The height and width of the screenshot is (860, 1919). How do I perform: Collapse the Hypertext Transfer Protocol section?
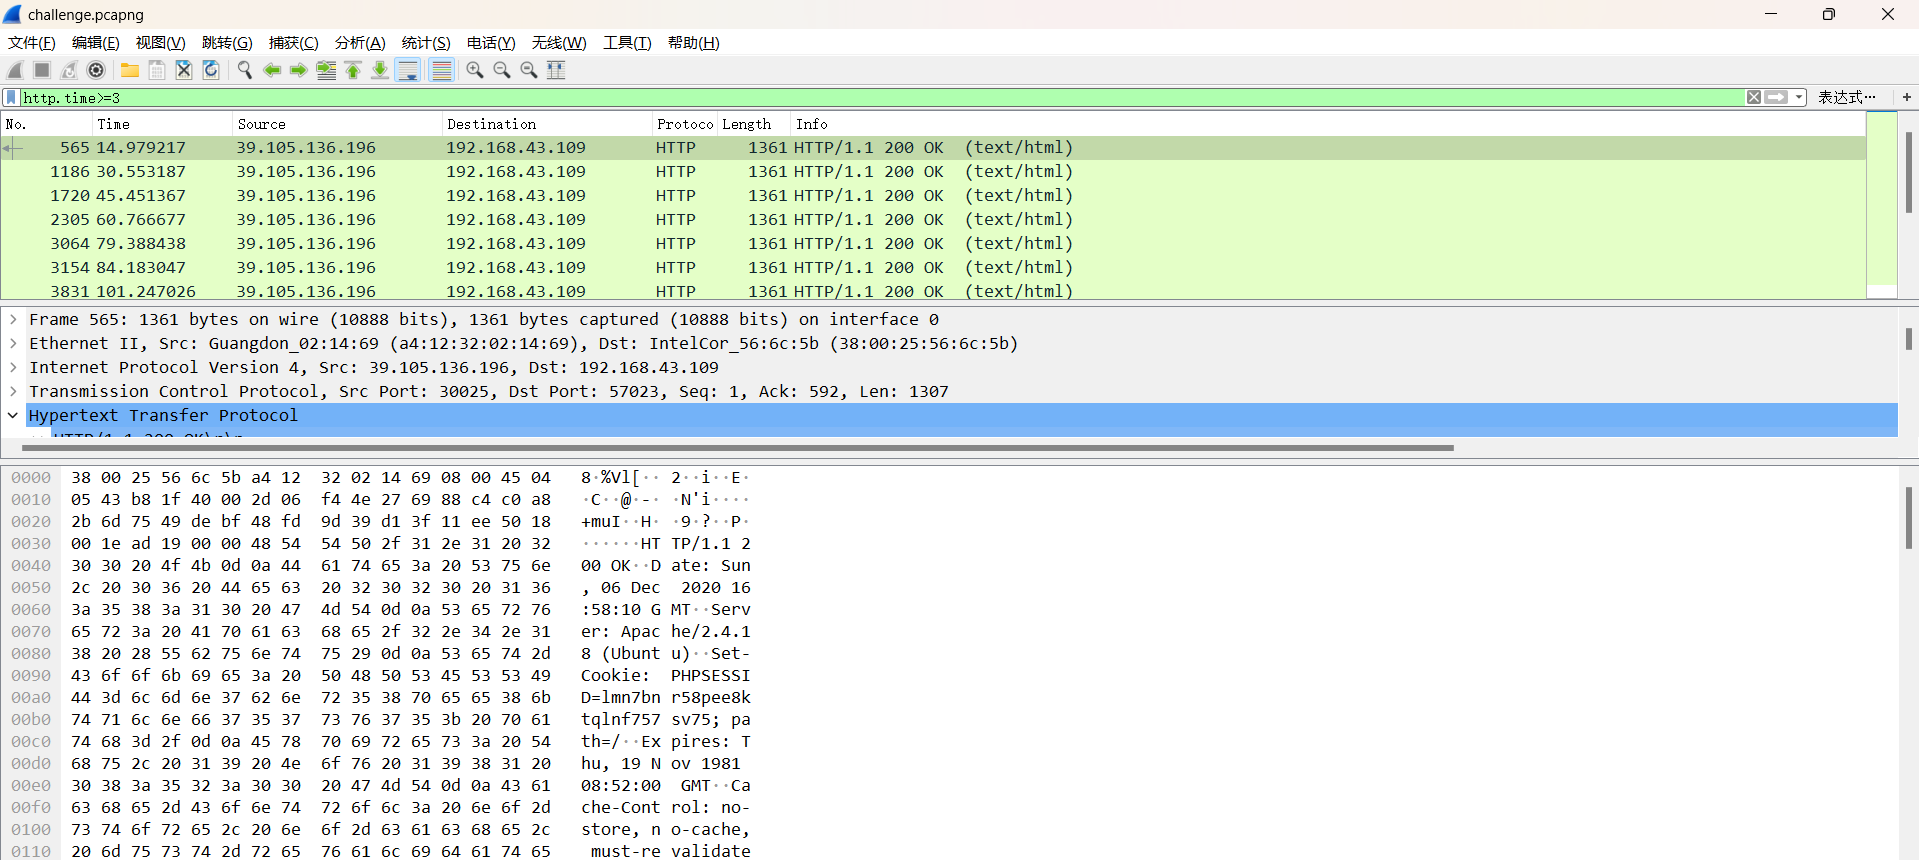[x=13, y=416]
